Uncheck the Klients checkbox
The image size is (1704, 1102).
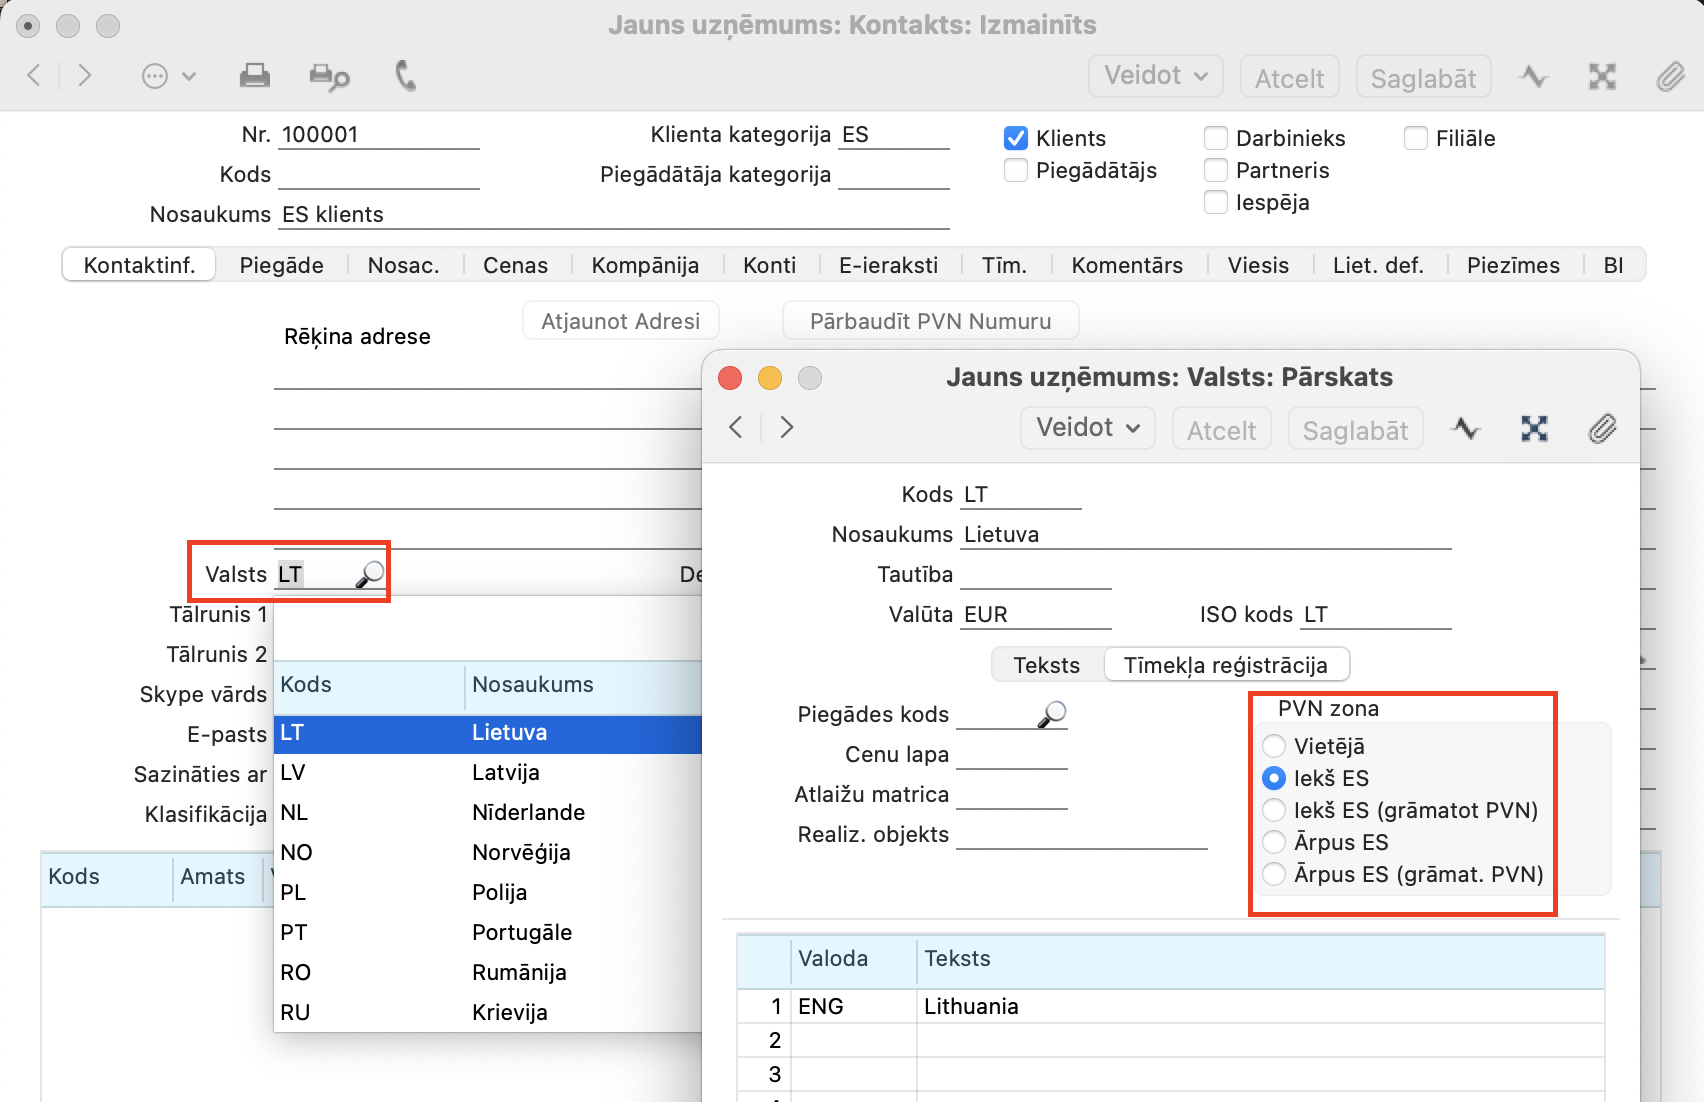[x=1016, y=138]
